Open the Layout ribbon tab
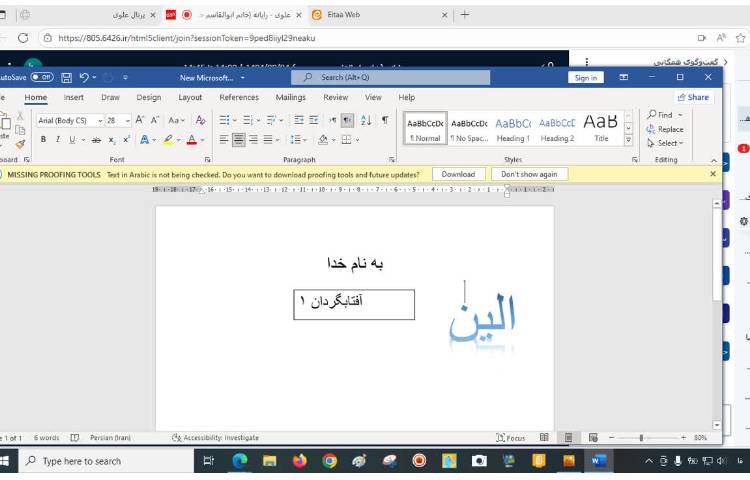Viewport: 750px width, 480px height. 190,98
